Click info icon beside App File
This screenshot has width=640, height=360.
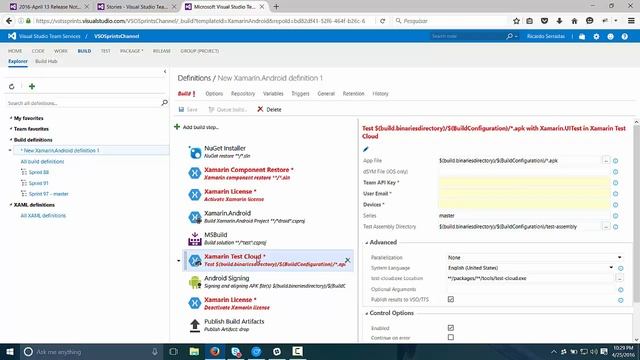(x=616, y=161)
